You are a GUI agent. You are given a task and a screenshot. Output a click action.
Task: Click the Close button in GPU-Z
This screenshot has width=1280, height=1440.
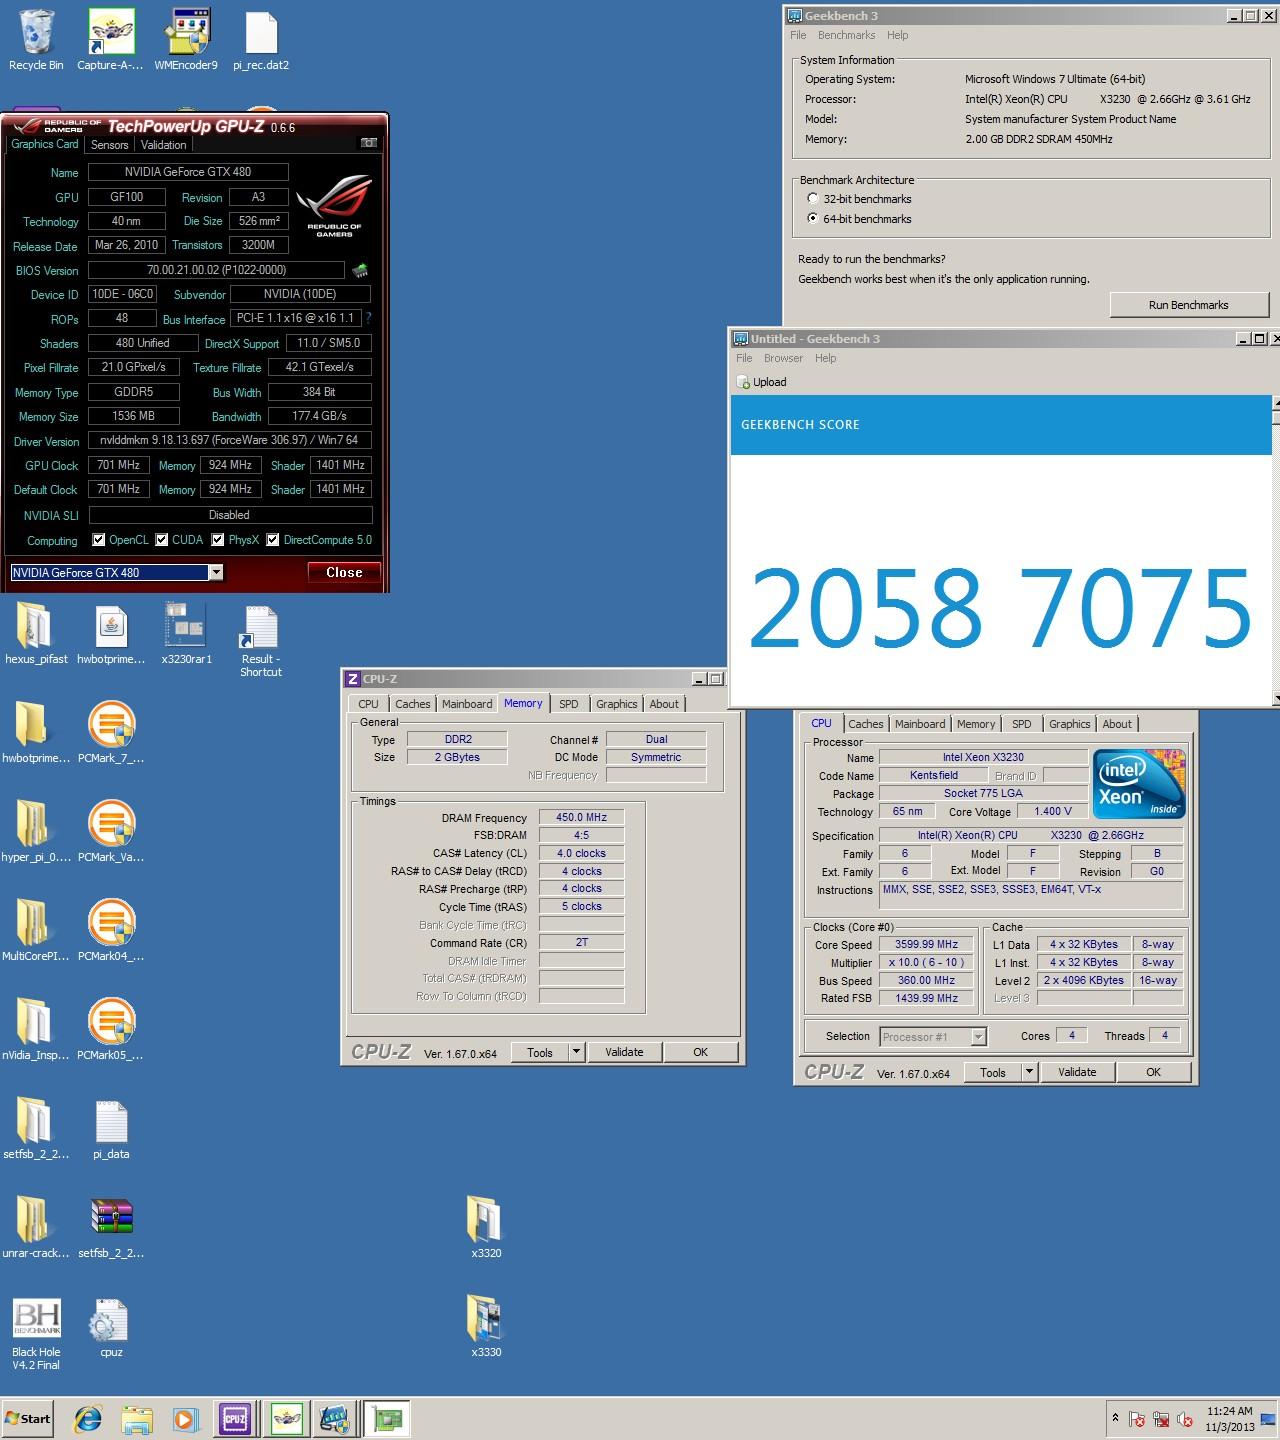coord(344,572)
